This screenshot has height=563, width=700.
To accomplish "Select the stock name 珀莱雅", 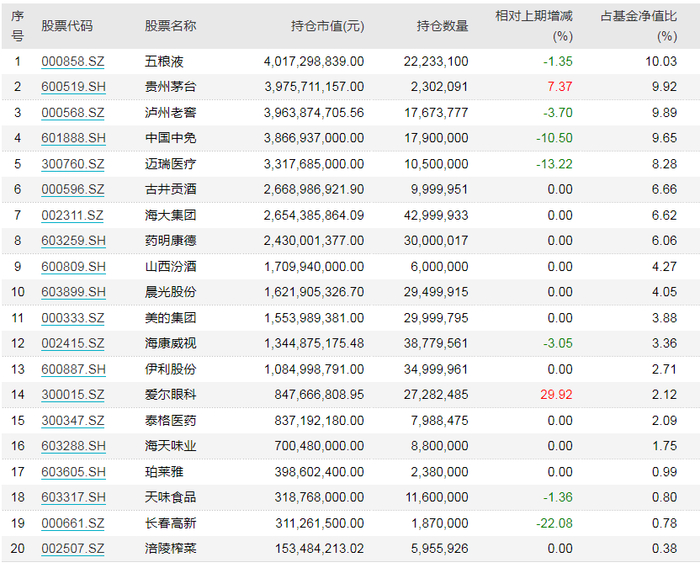I will tap(164, 472).
